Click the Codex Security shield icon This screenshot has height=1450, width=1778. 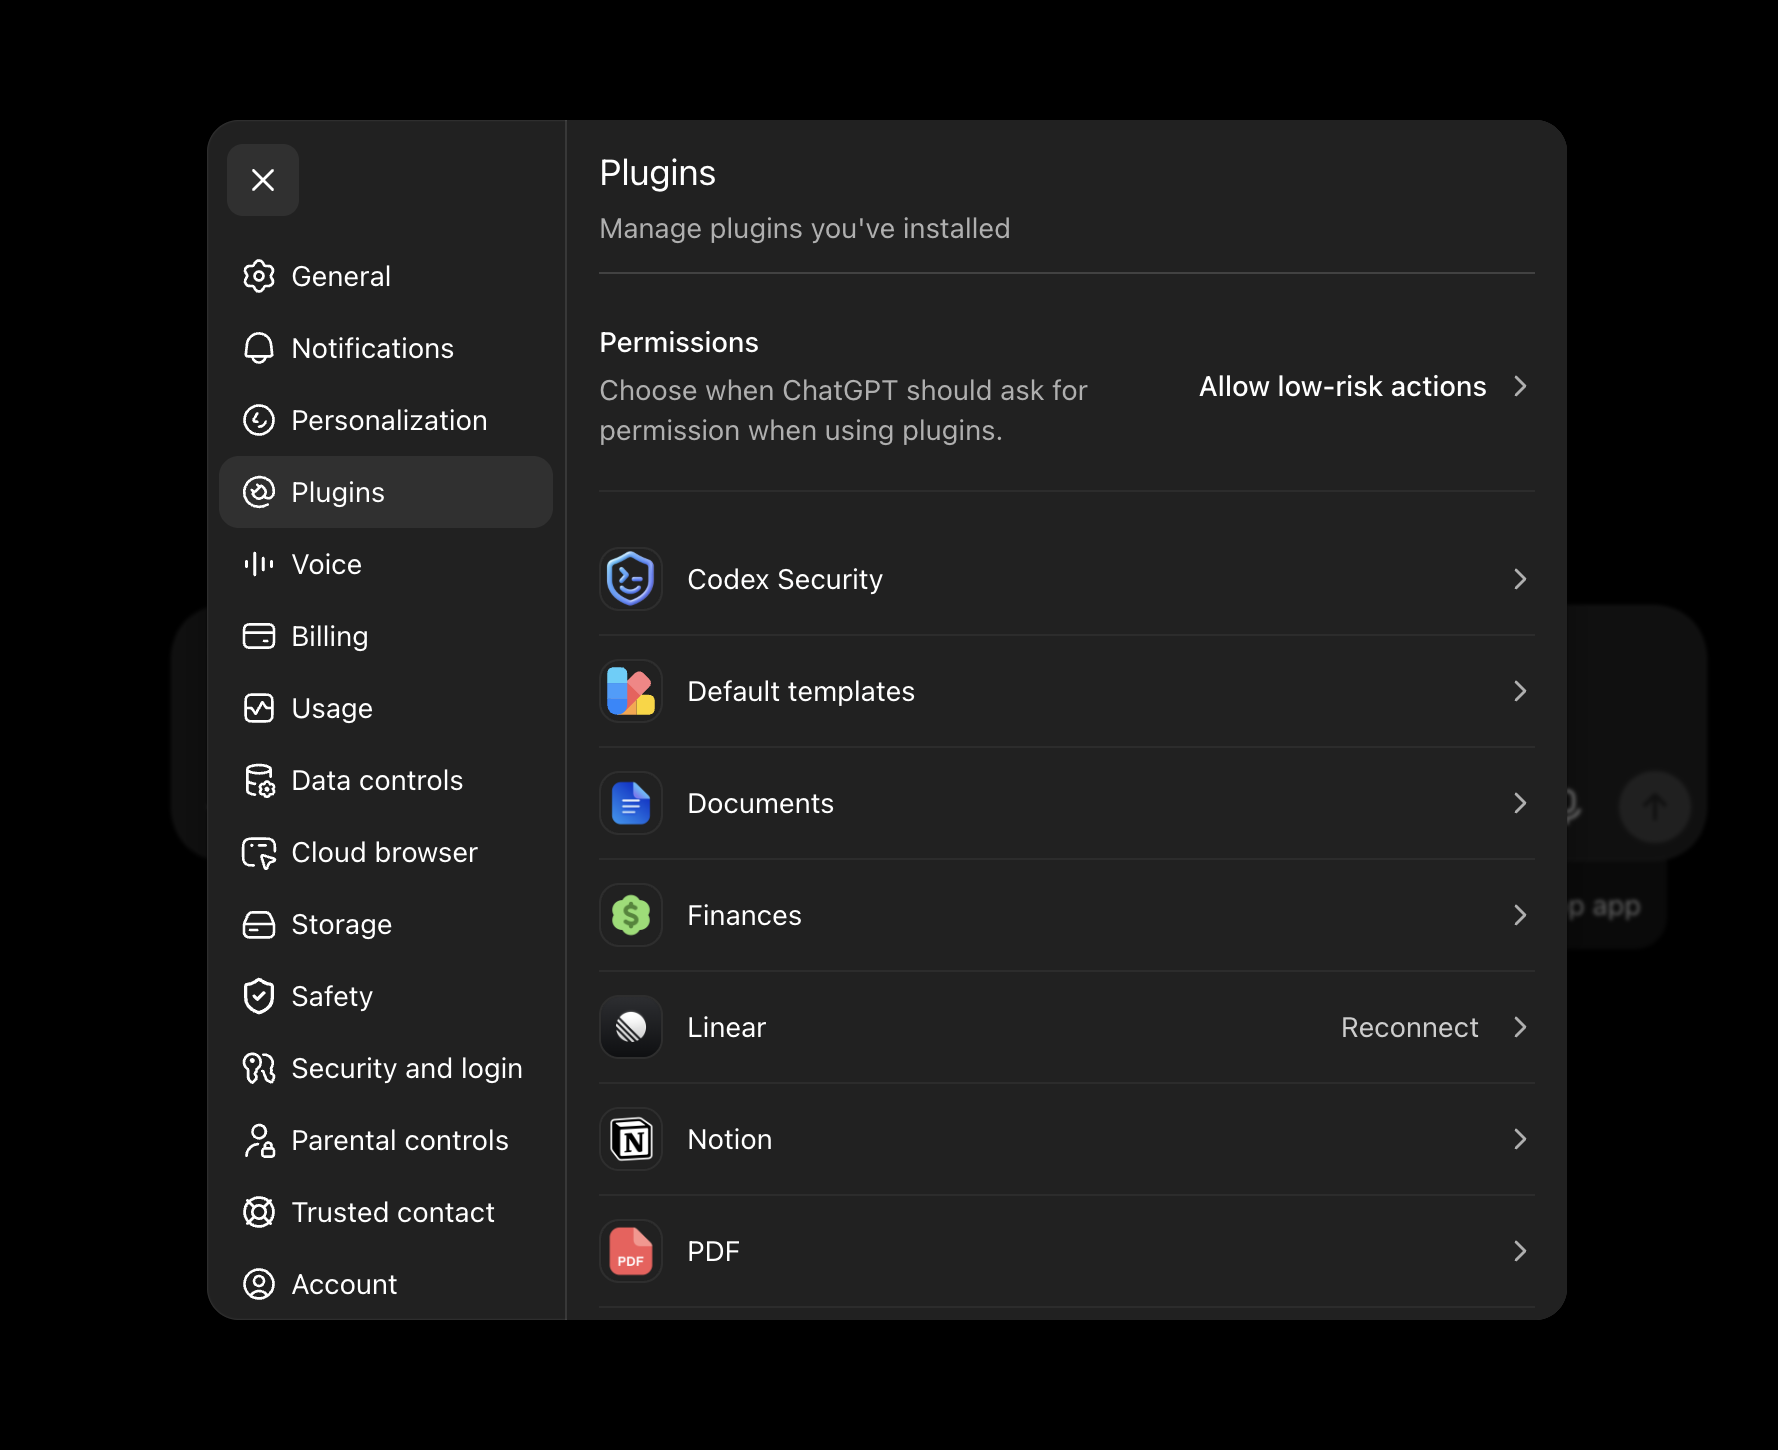(631, 579)
